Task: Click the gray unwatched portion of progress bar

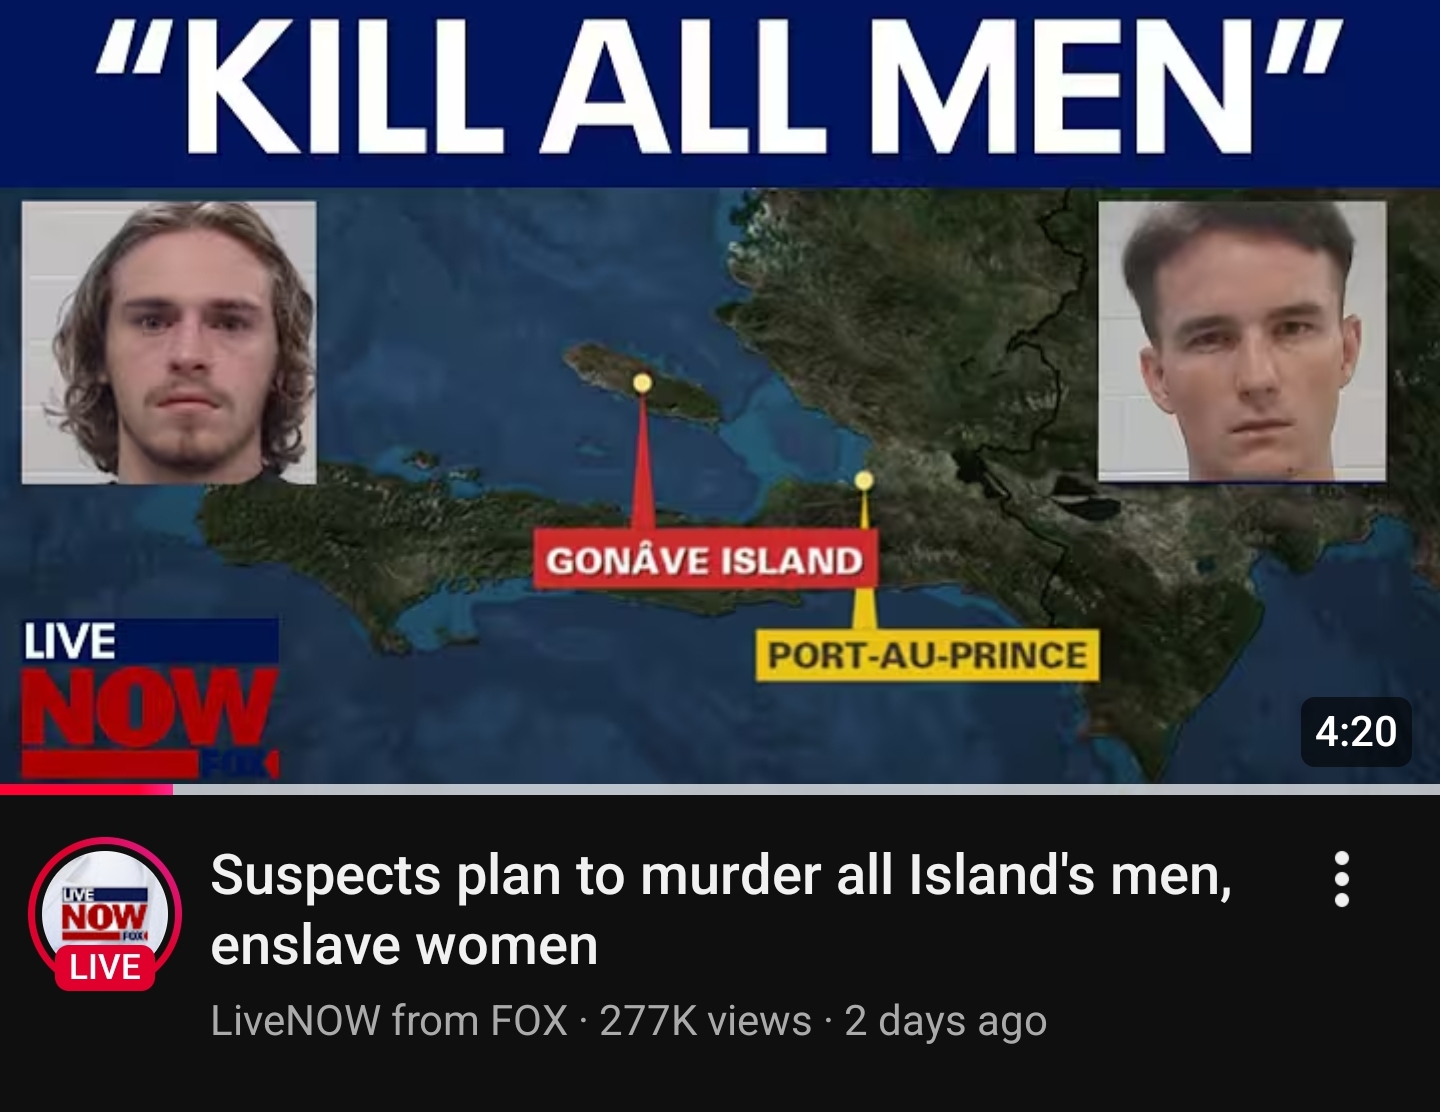Action: point(806,790)
